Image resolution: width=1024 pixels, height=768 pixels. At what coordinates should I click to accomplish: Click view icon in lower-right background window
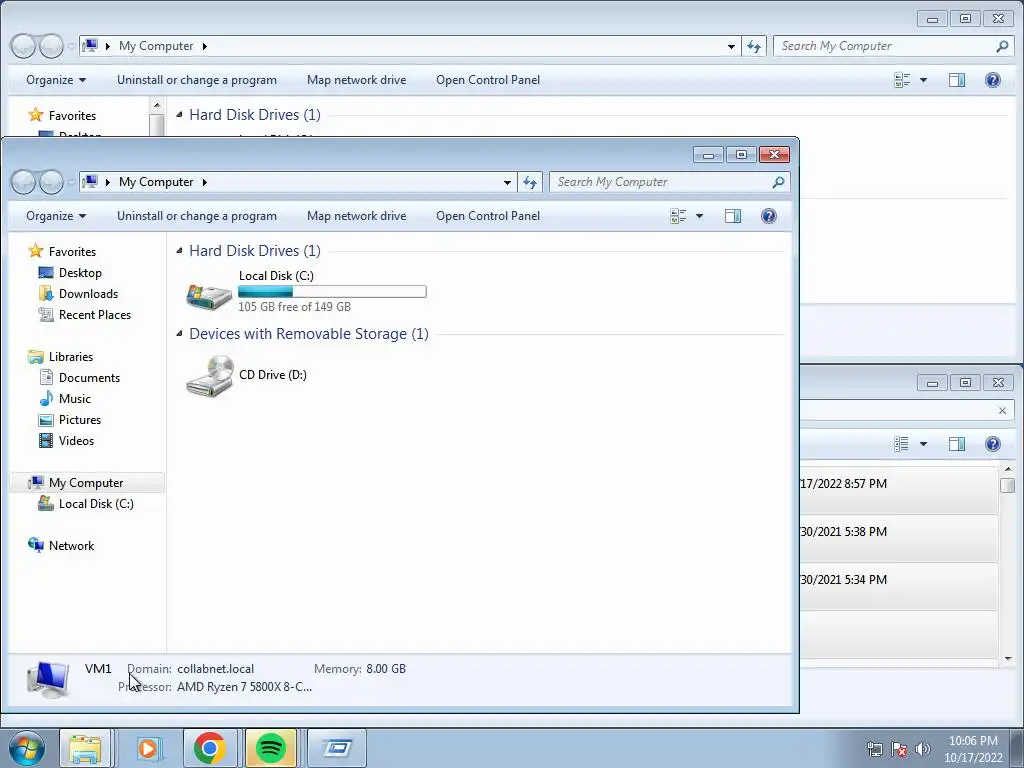click(x=902, y=444)
